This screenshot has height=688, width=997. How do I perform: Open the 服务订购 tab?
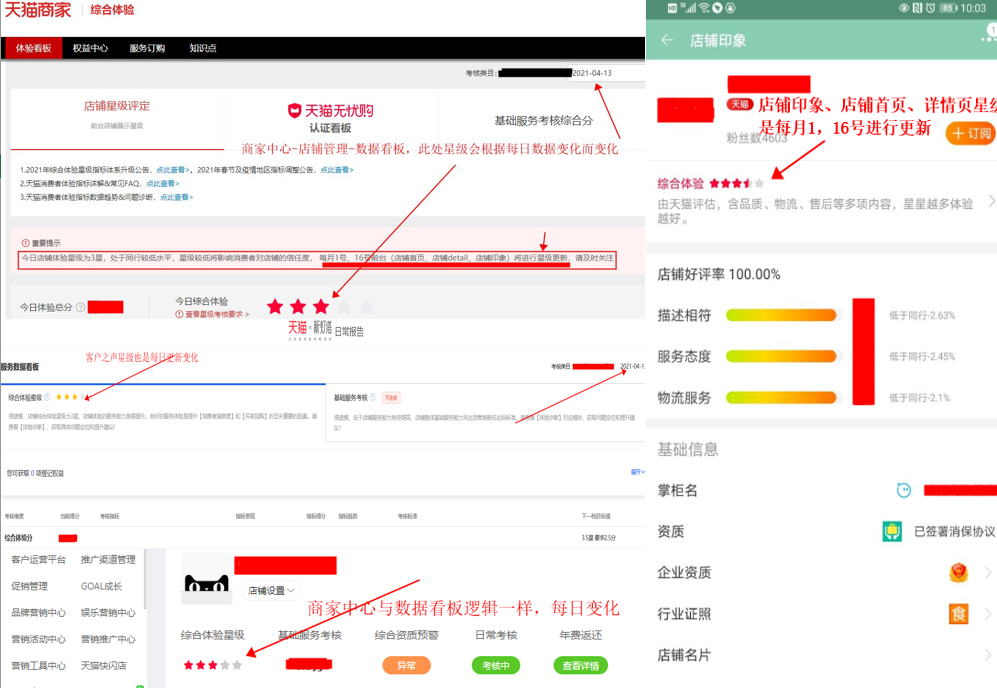[x=147, y=48]
